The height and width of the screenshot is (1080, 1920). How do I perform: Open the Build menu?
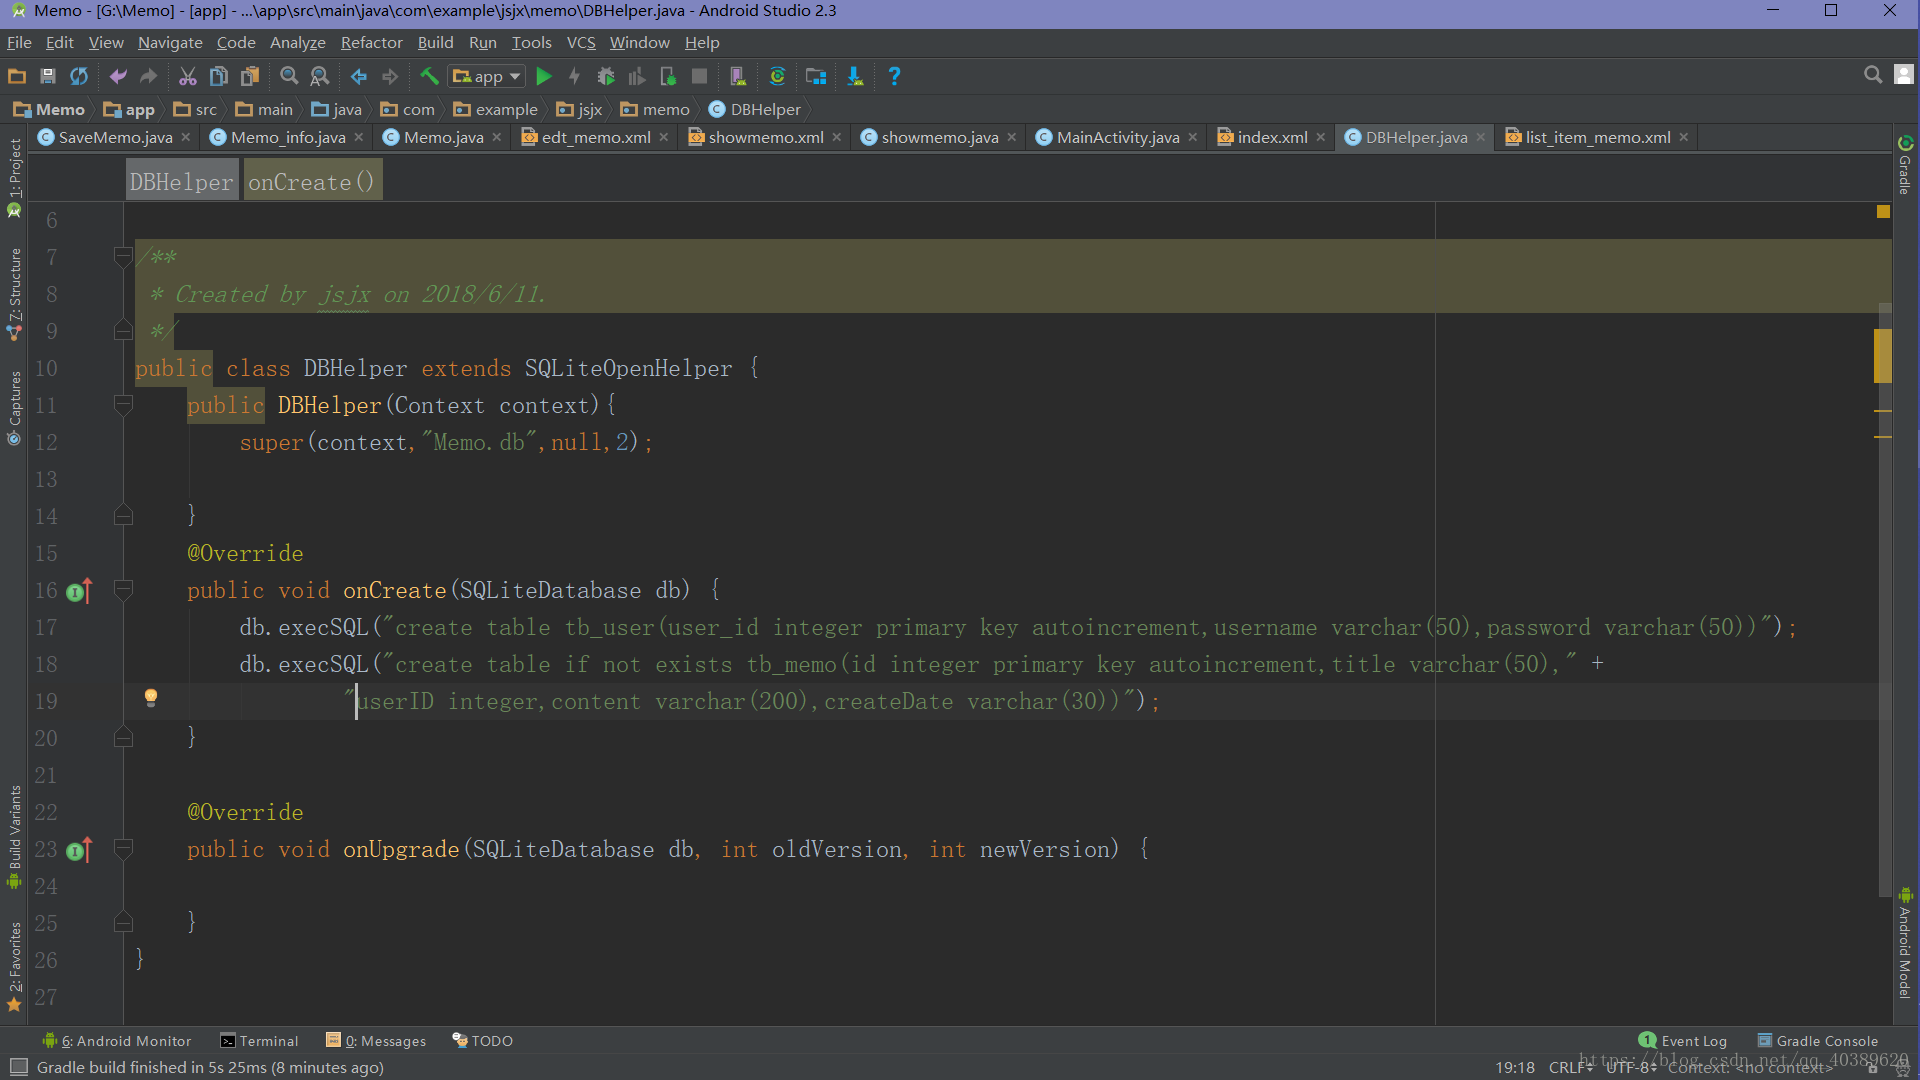(435, 42)
